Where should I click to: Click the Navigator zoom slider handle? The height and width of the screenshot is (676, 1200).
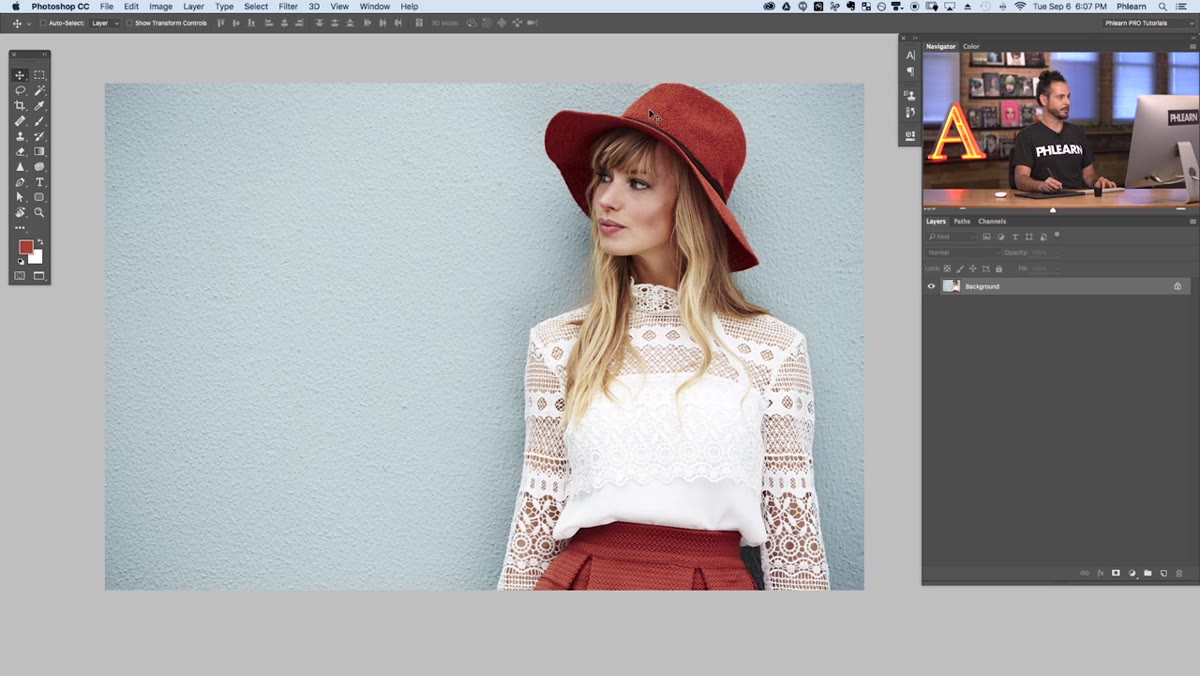tap(1053, 209)
